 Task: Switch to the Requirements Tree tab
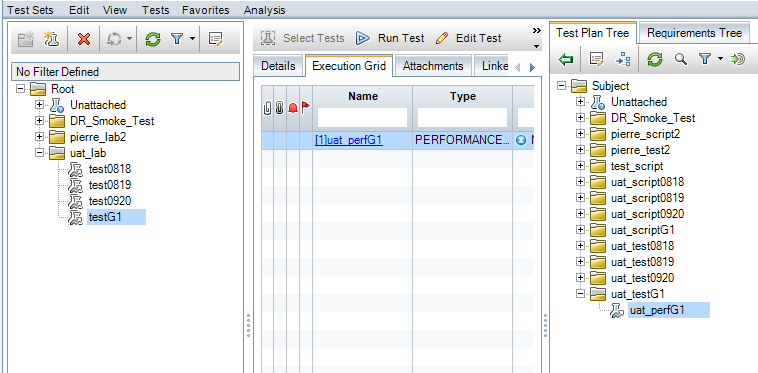[x=694, y=33]
